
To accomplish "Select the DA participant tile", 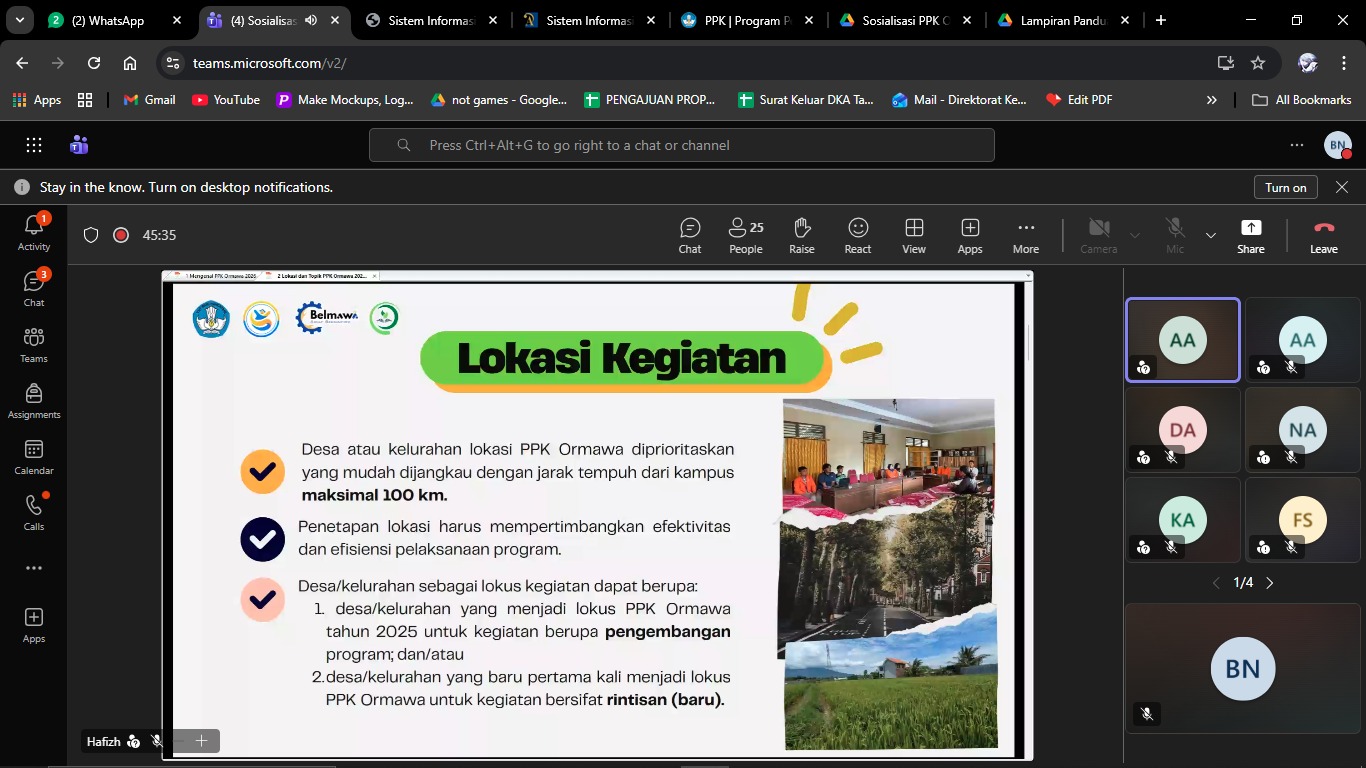I will click(1183, 430).
